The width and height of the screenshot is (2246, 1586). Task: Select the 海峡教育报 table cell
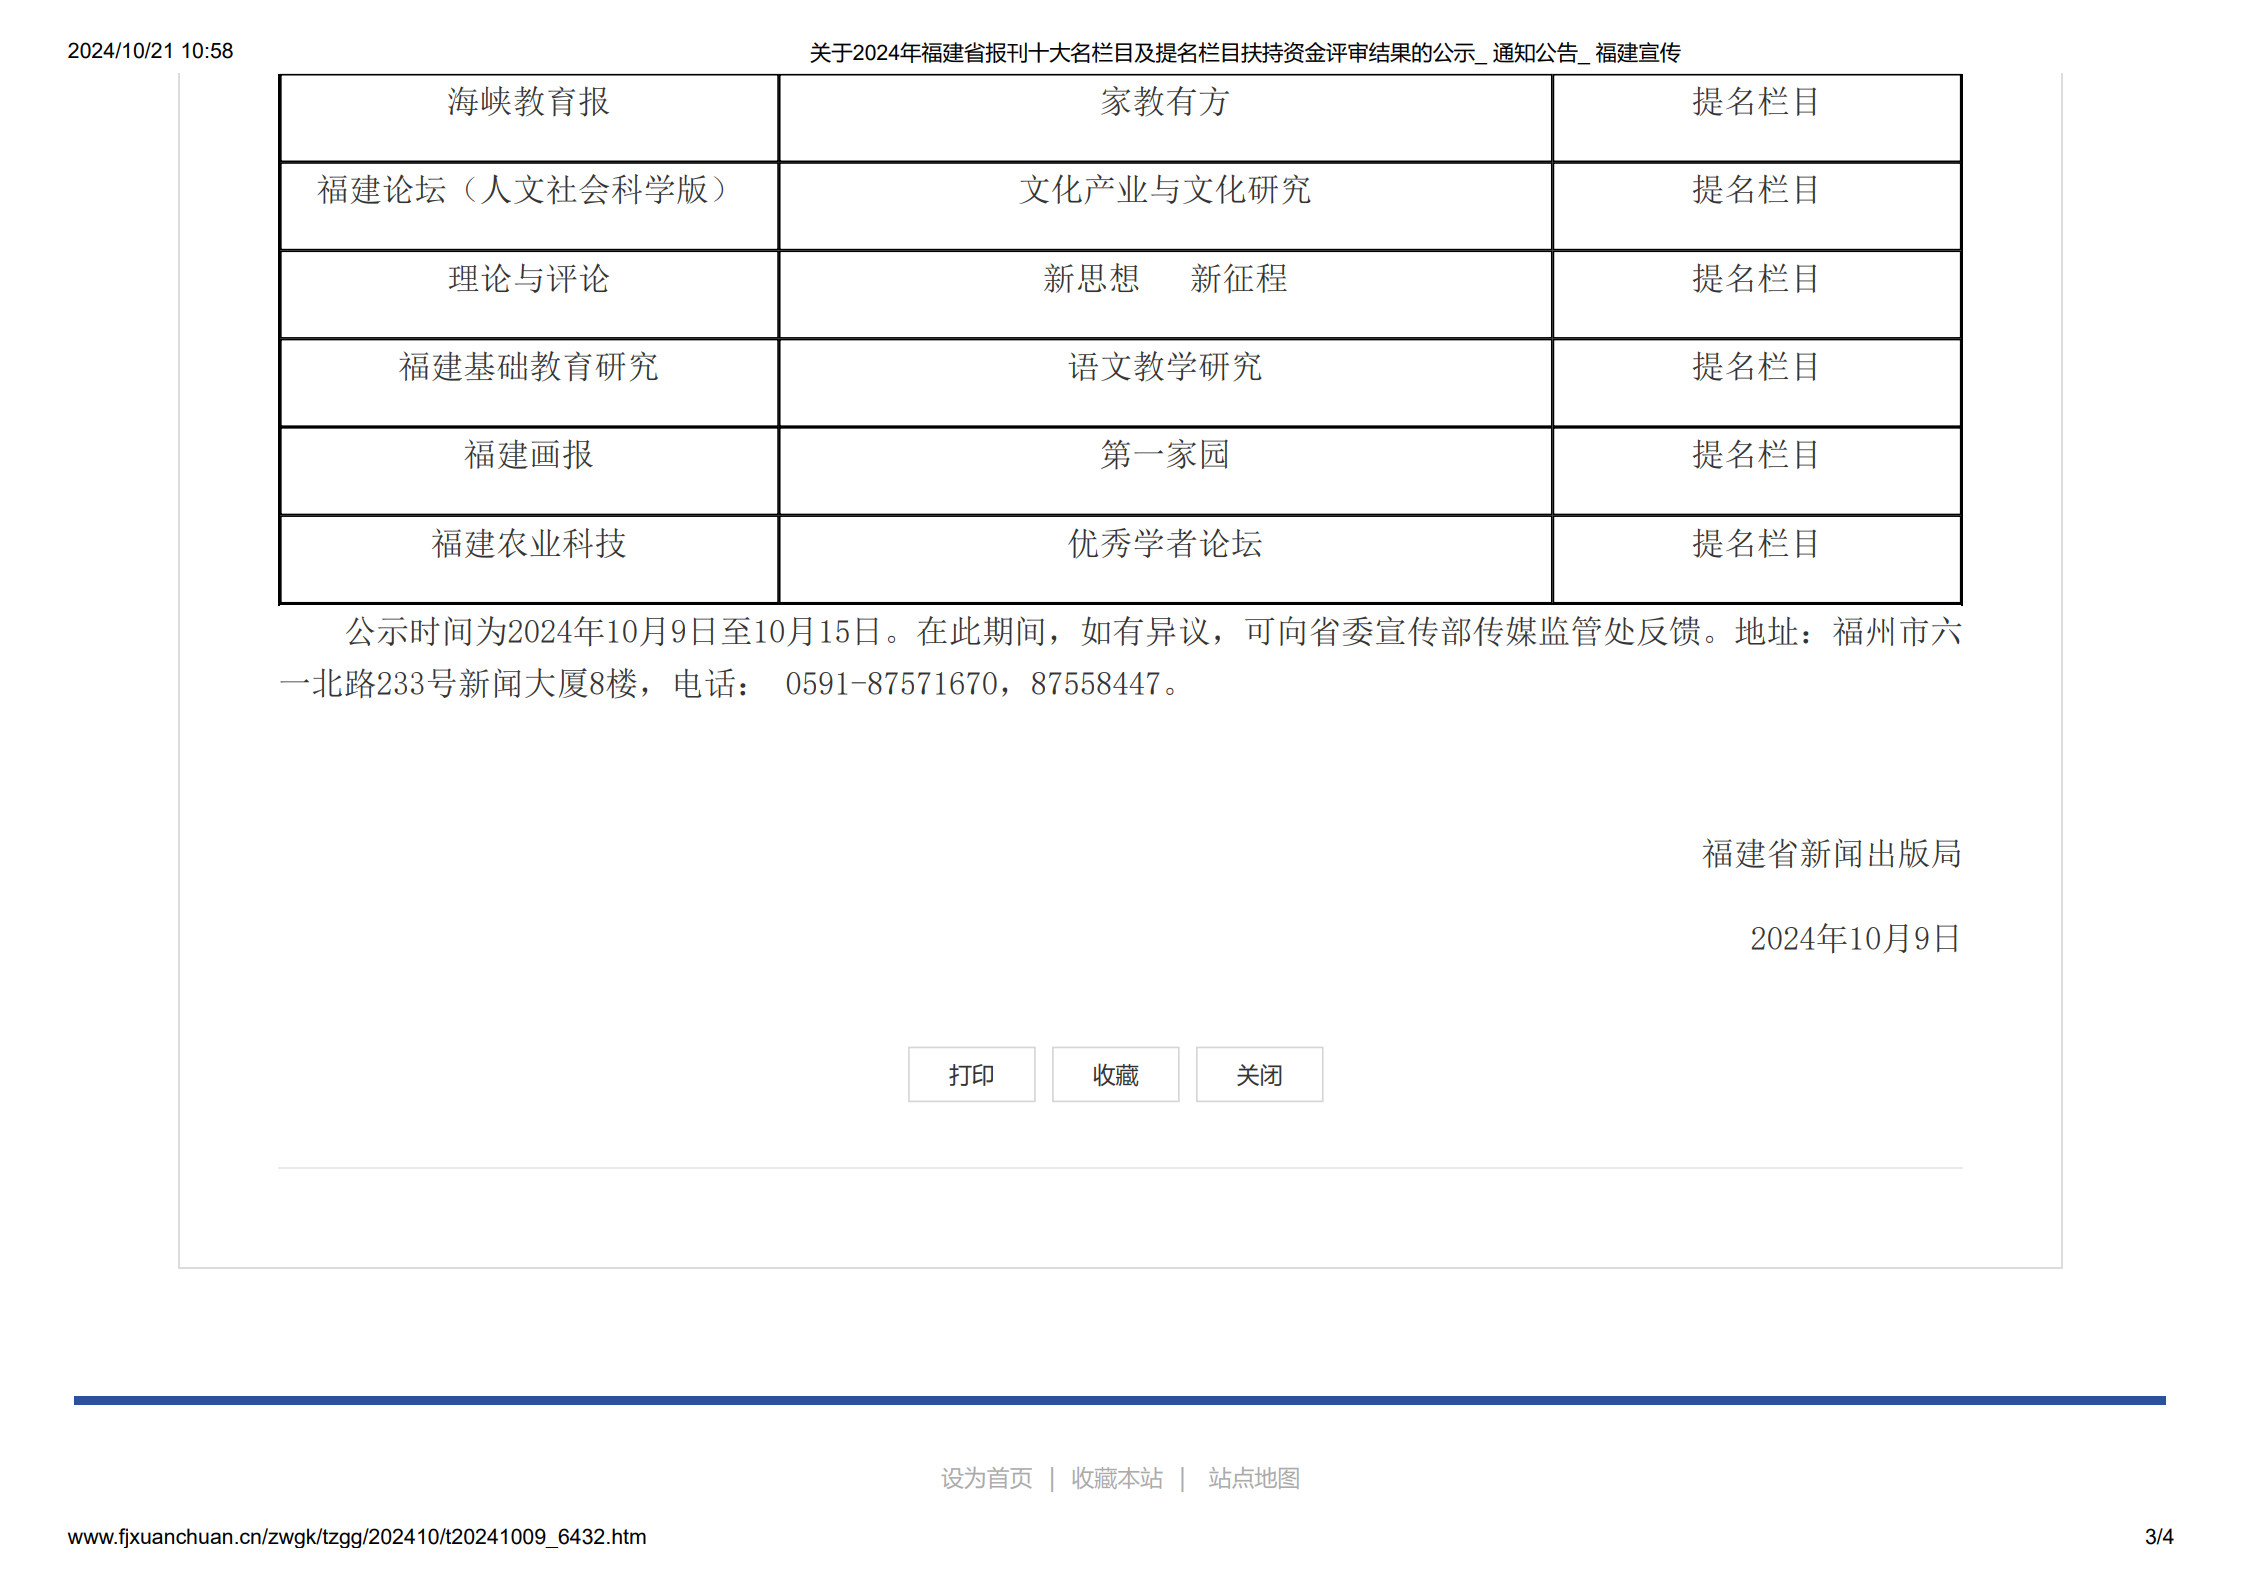pos(528,102)
